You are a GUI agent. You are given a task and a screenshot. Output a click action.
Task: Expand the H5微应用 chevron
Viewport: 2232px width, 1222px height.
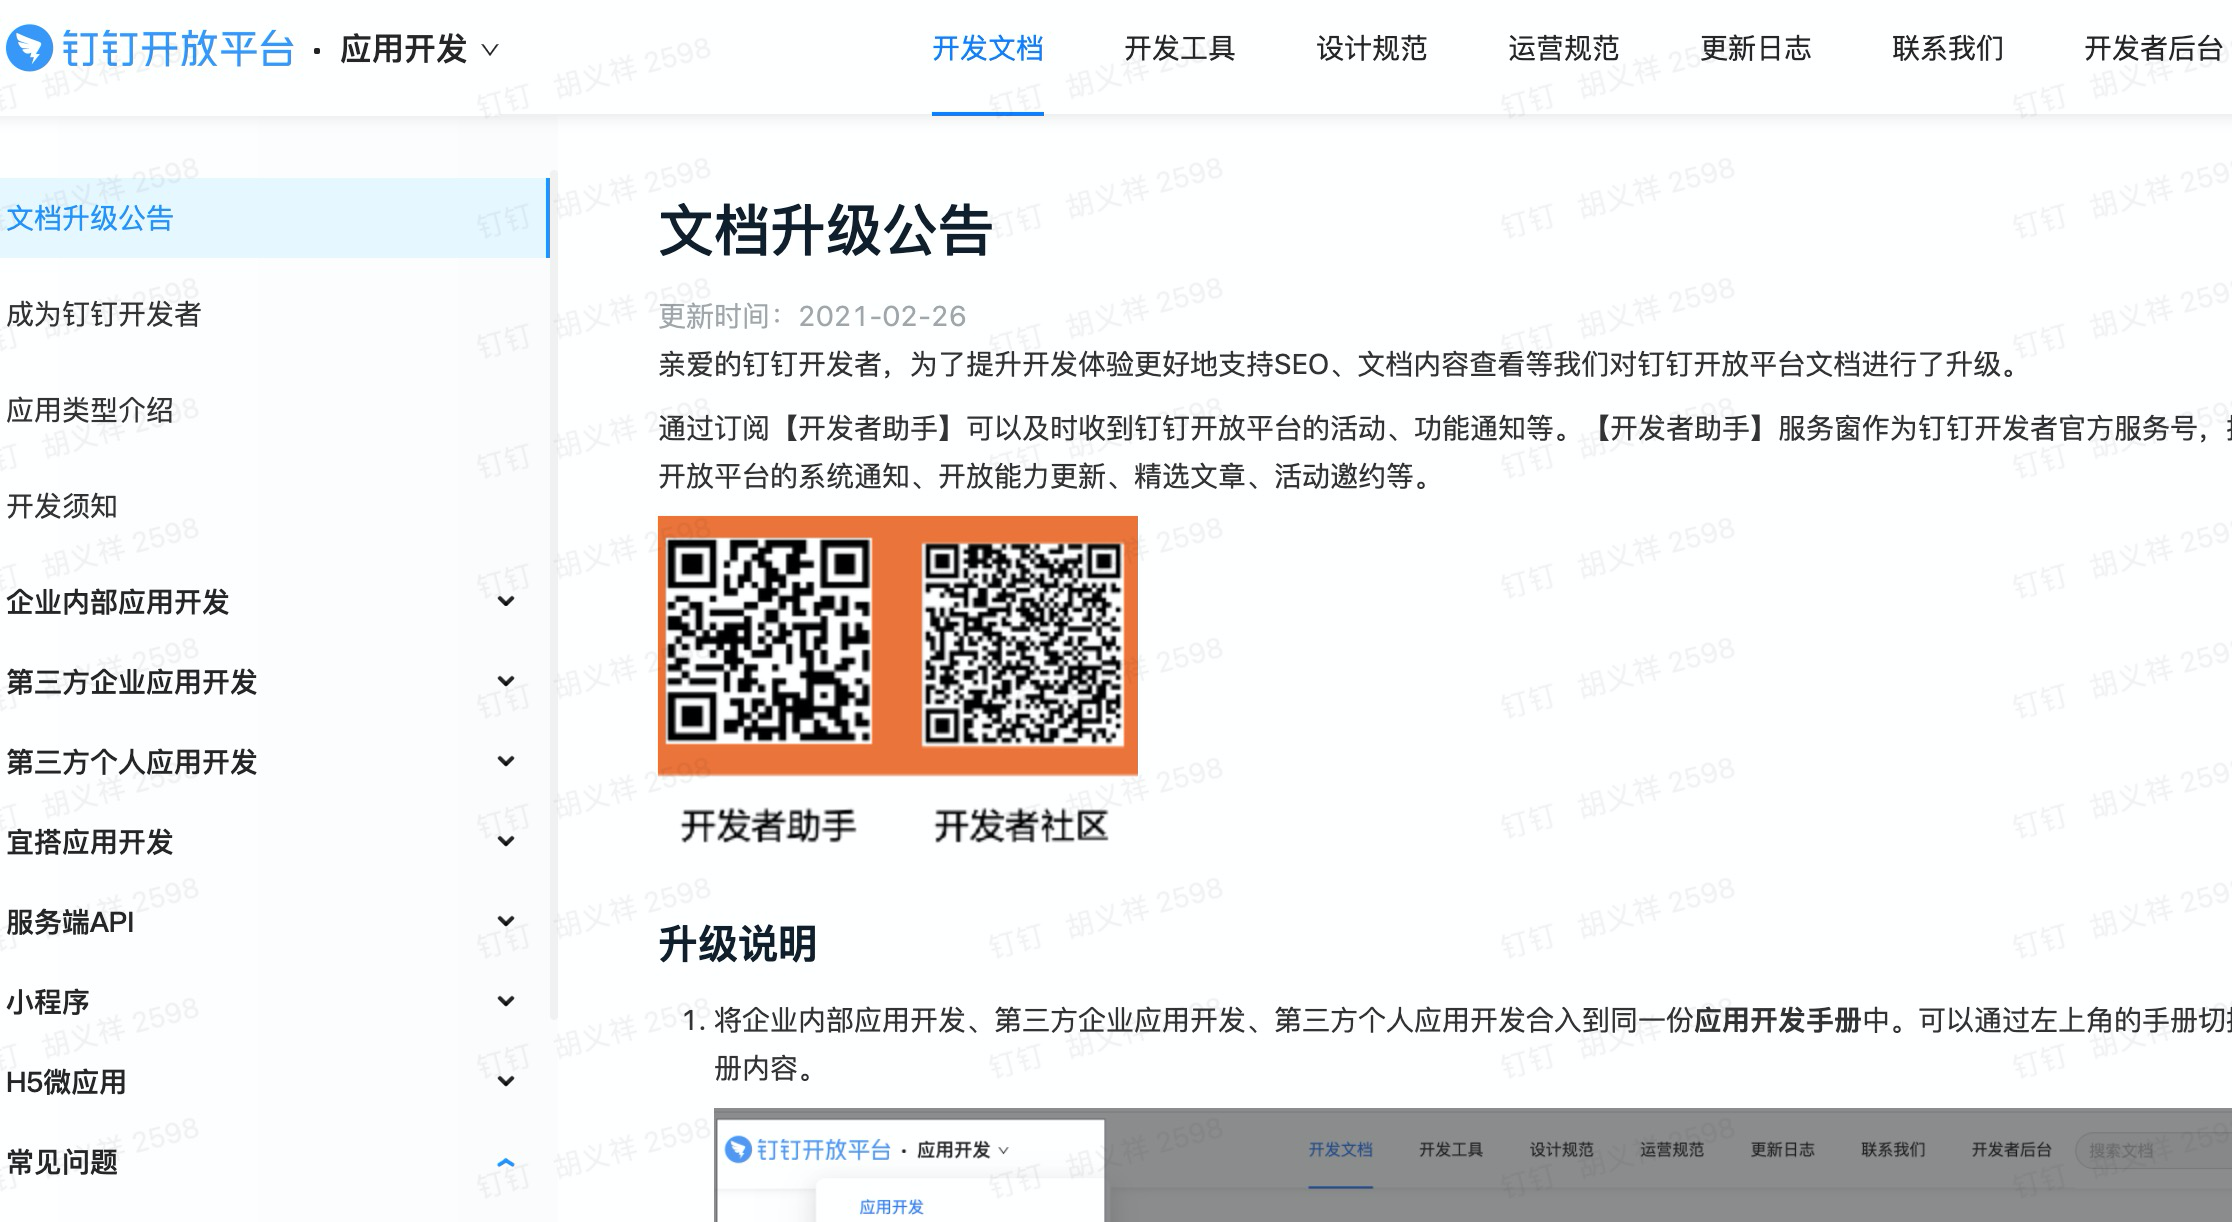click(506, 1081)
